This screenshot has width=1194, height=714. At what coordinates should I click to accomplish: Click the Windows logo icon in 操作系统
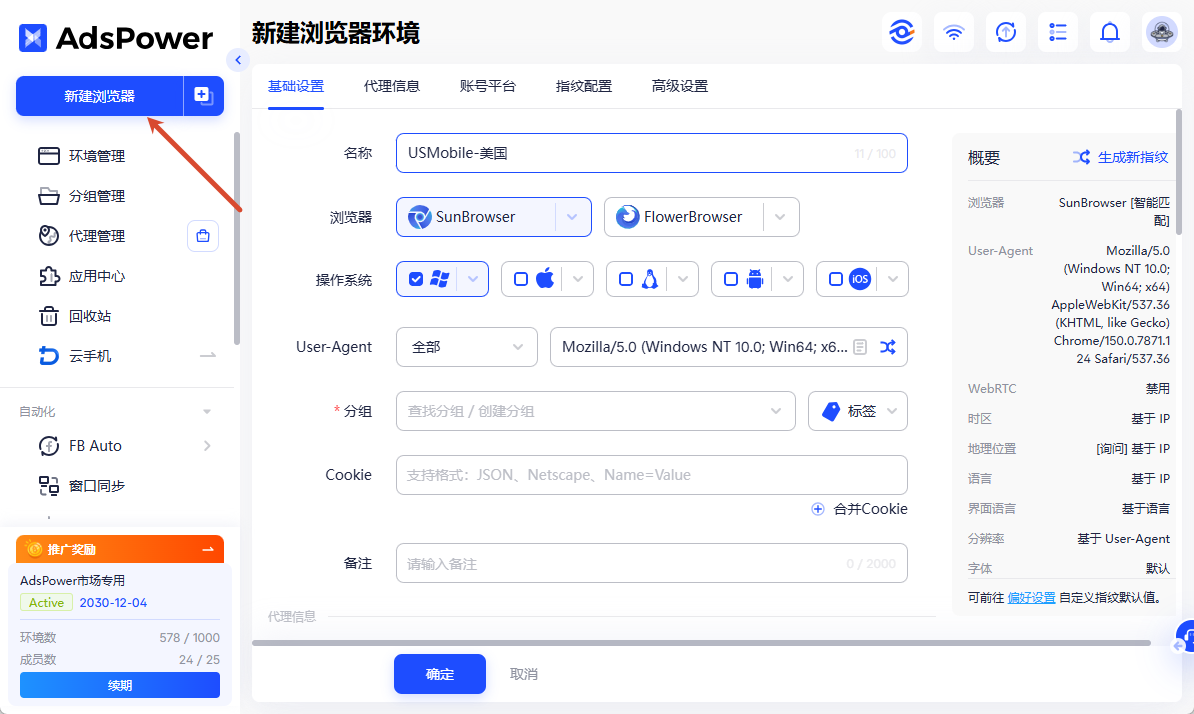coord(439,279)
